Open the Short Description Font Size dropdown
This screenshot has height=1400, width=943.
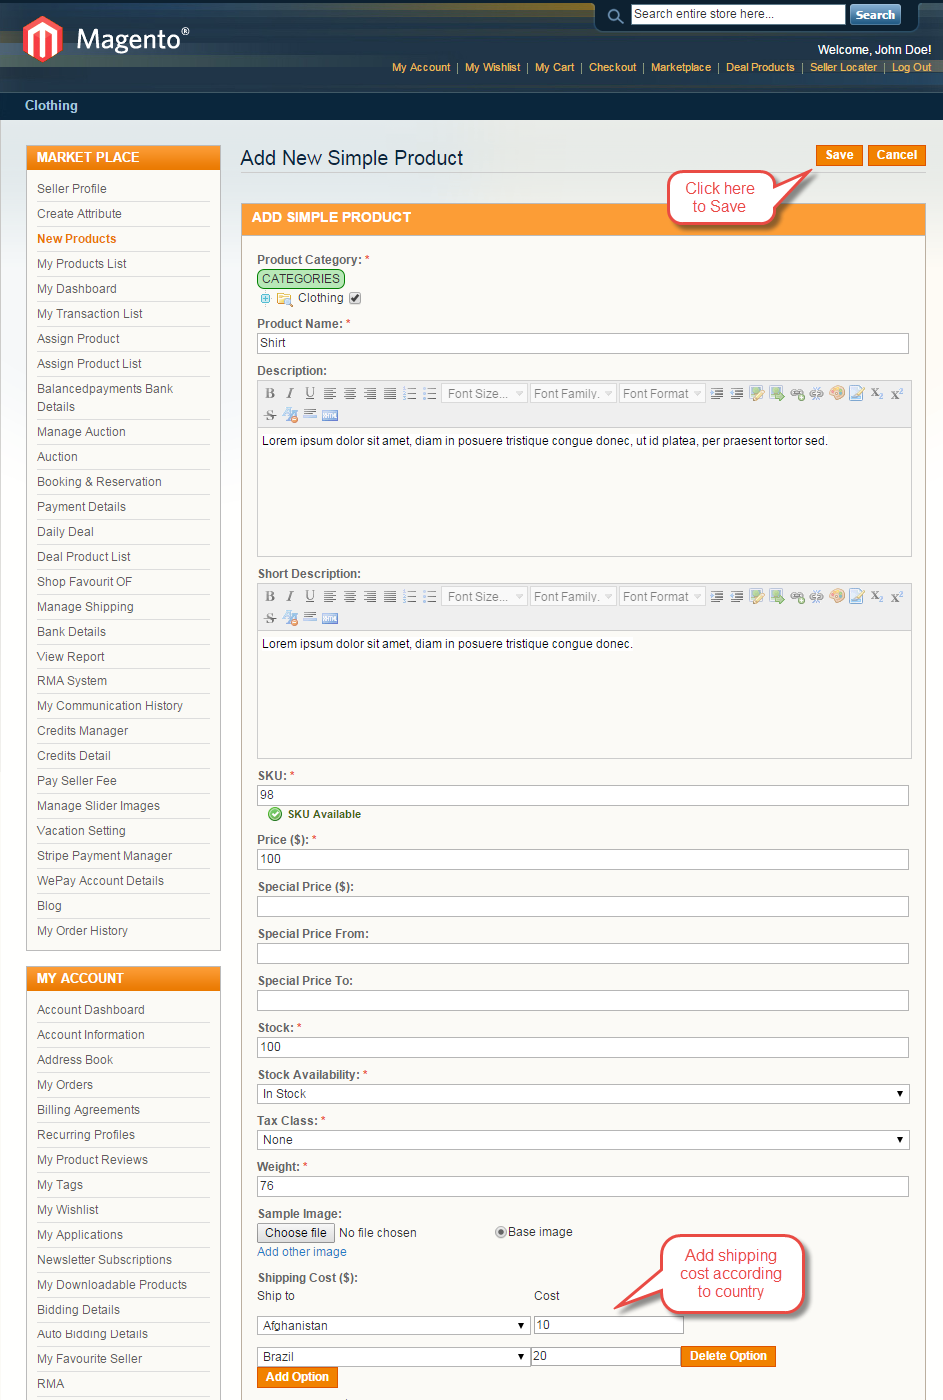coord(485,597)
